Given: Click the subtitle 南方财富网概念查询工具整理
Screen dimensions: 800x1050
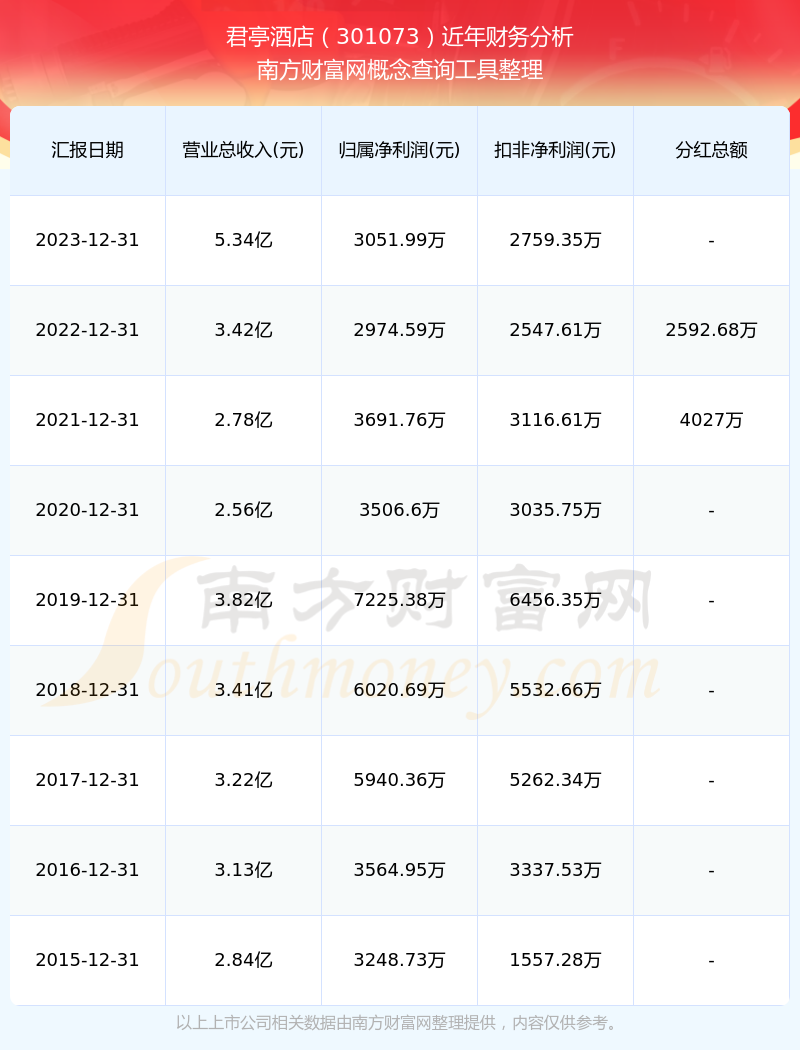Looking at the screenshot, I should (x=400, y=70).
